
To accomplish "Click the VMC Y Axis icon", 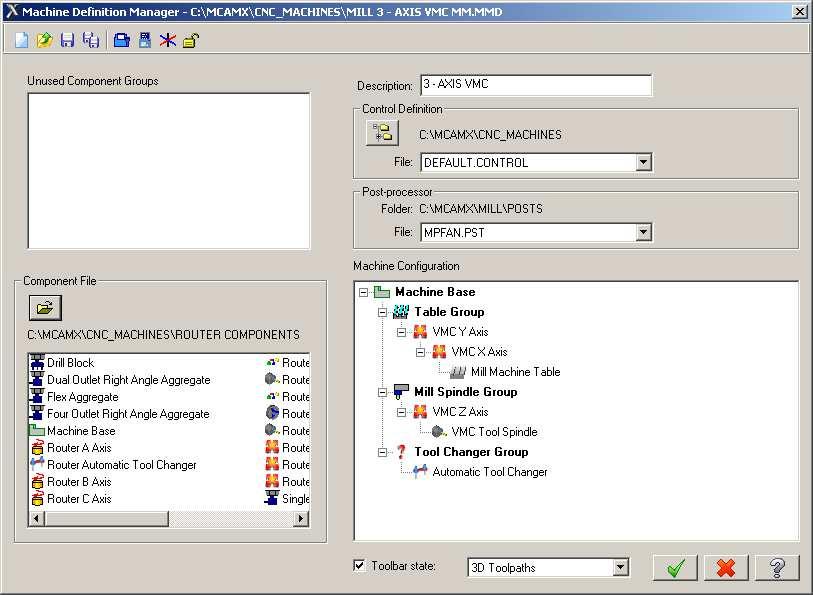I will [420, 332].
